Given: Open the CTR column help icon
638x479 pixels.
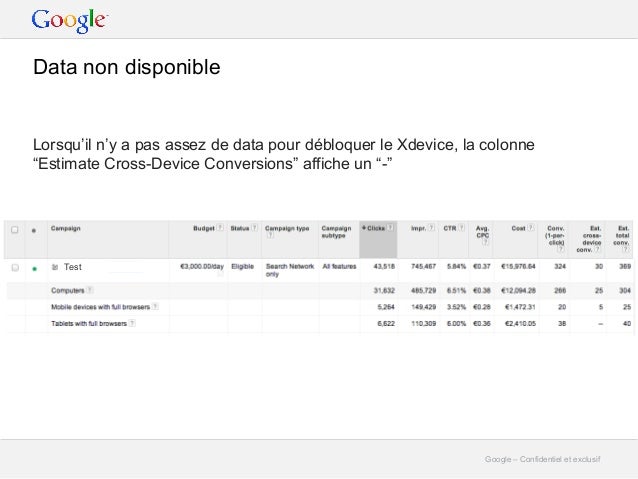Looking at the screenshot, I should pos(461,228).
